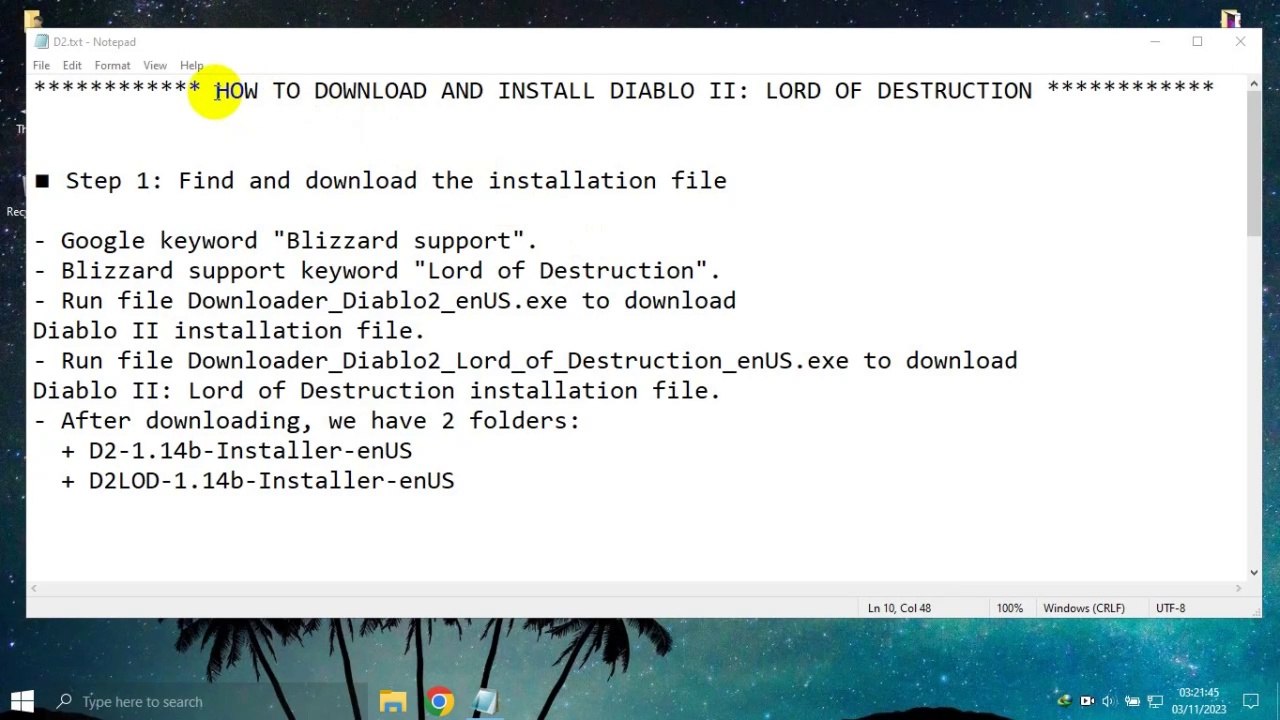Click the screen recorder tray icon
The height and width of the screenshot is (720, 1280).
(x=1087, y=701)
